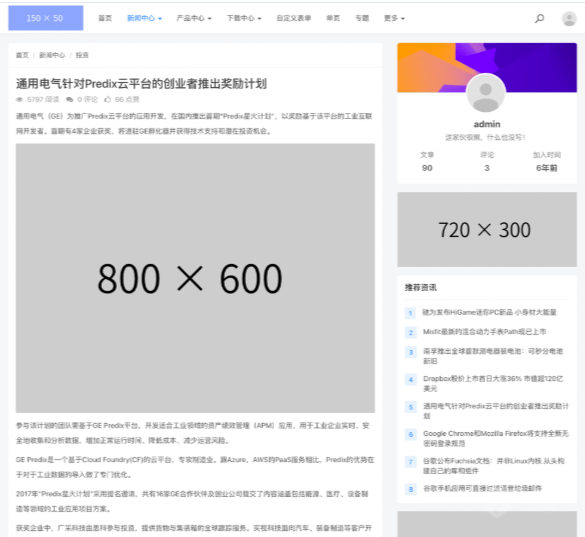Click the number 4 badge beside Dropbox story
This screenshot has width=585, height=537.
[410, 380]
